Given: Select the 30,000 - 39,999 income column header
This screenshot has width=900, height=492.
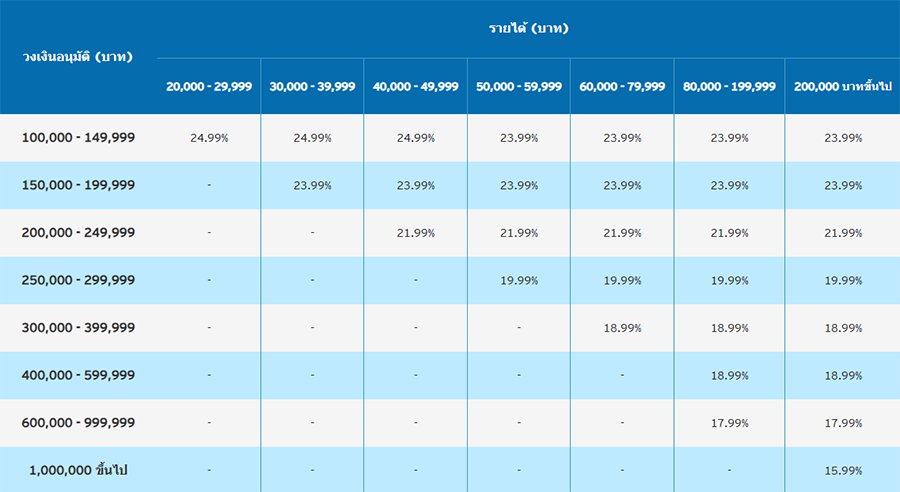Looking at the screenshot, I should click(x=312, y=87).
